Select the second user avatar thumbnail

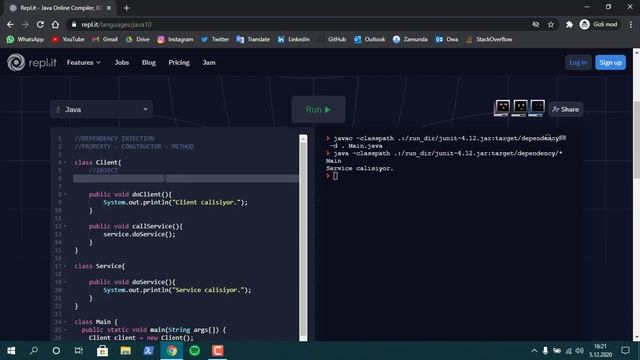pyautogui.click(x=520, y=108)
